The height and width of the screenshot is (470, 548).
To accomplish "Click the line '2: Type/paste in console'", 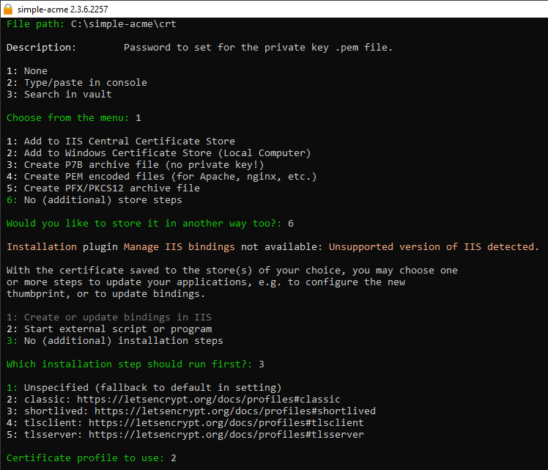I will 77,83.
